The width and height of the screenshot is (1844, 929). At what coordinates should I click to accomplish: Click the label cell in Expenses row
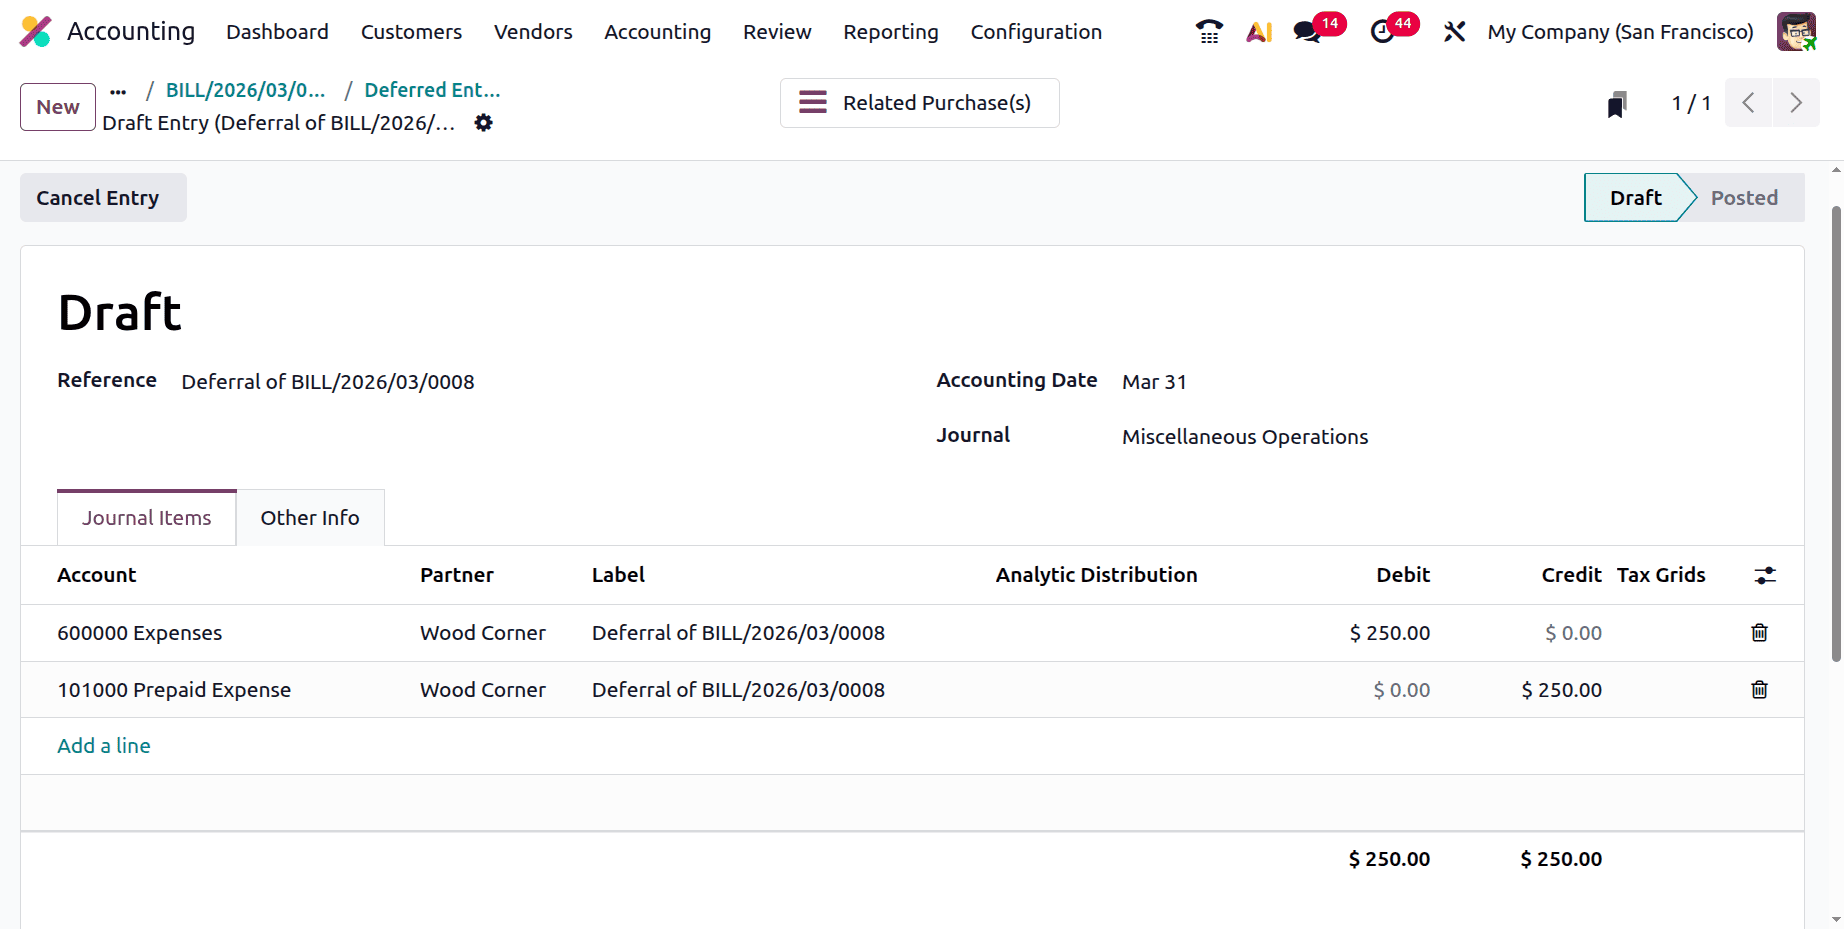pyautogui.click(x=738, y=633)
